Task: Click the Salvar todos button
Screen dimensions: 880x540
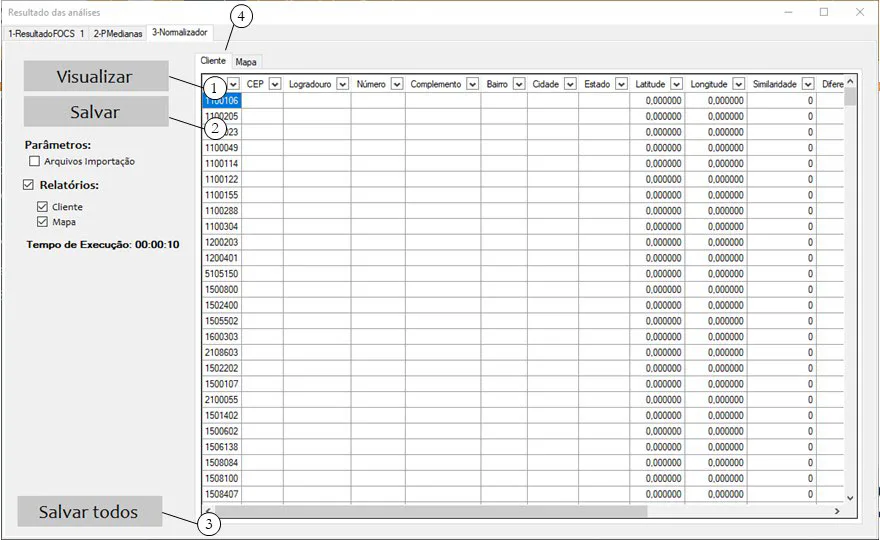Action: [90, 511]
